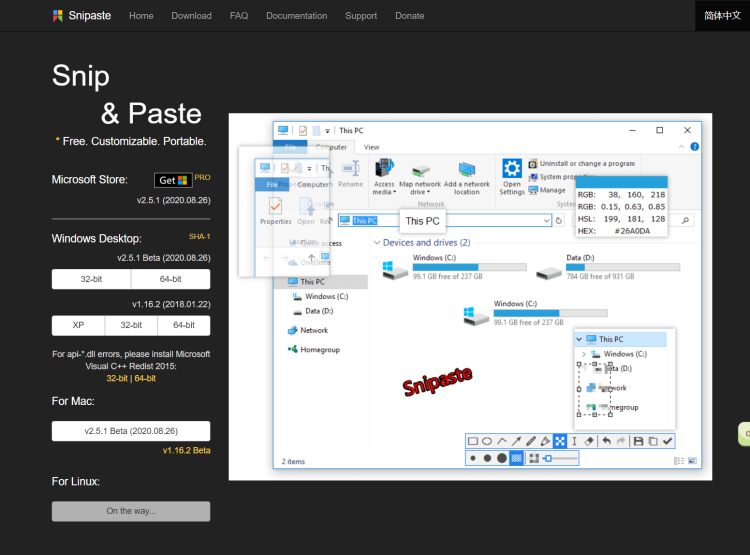This screenshot has height=555, width=750.
Task: Open the Visual C++ Redist 32-bit link
Action: [x=117, y=378]
